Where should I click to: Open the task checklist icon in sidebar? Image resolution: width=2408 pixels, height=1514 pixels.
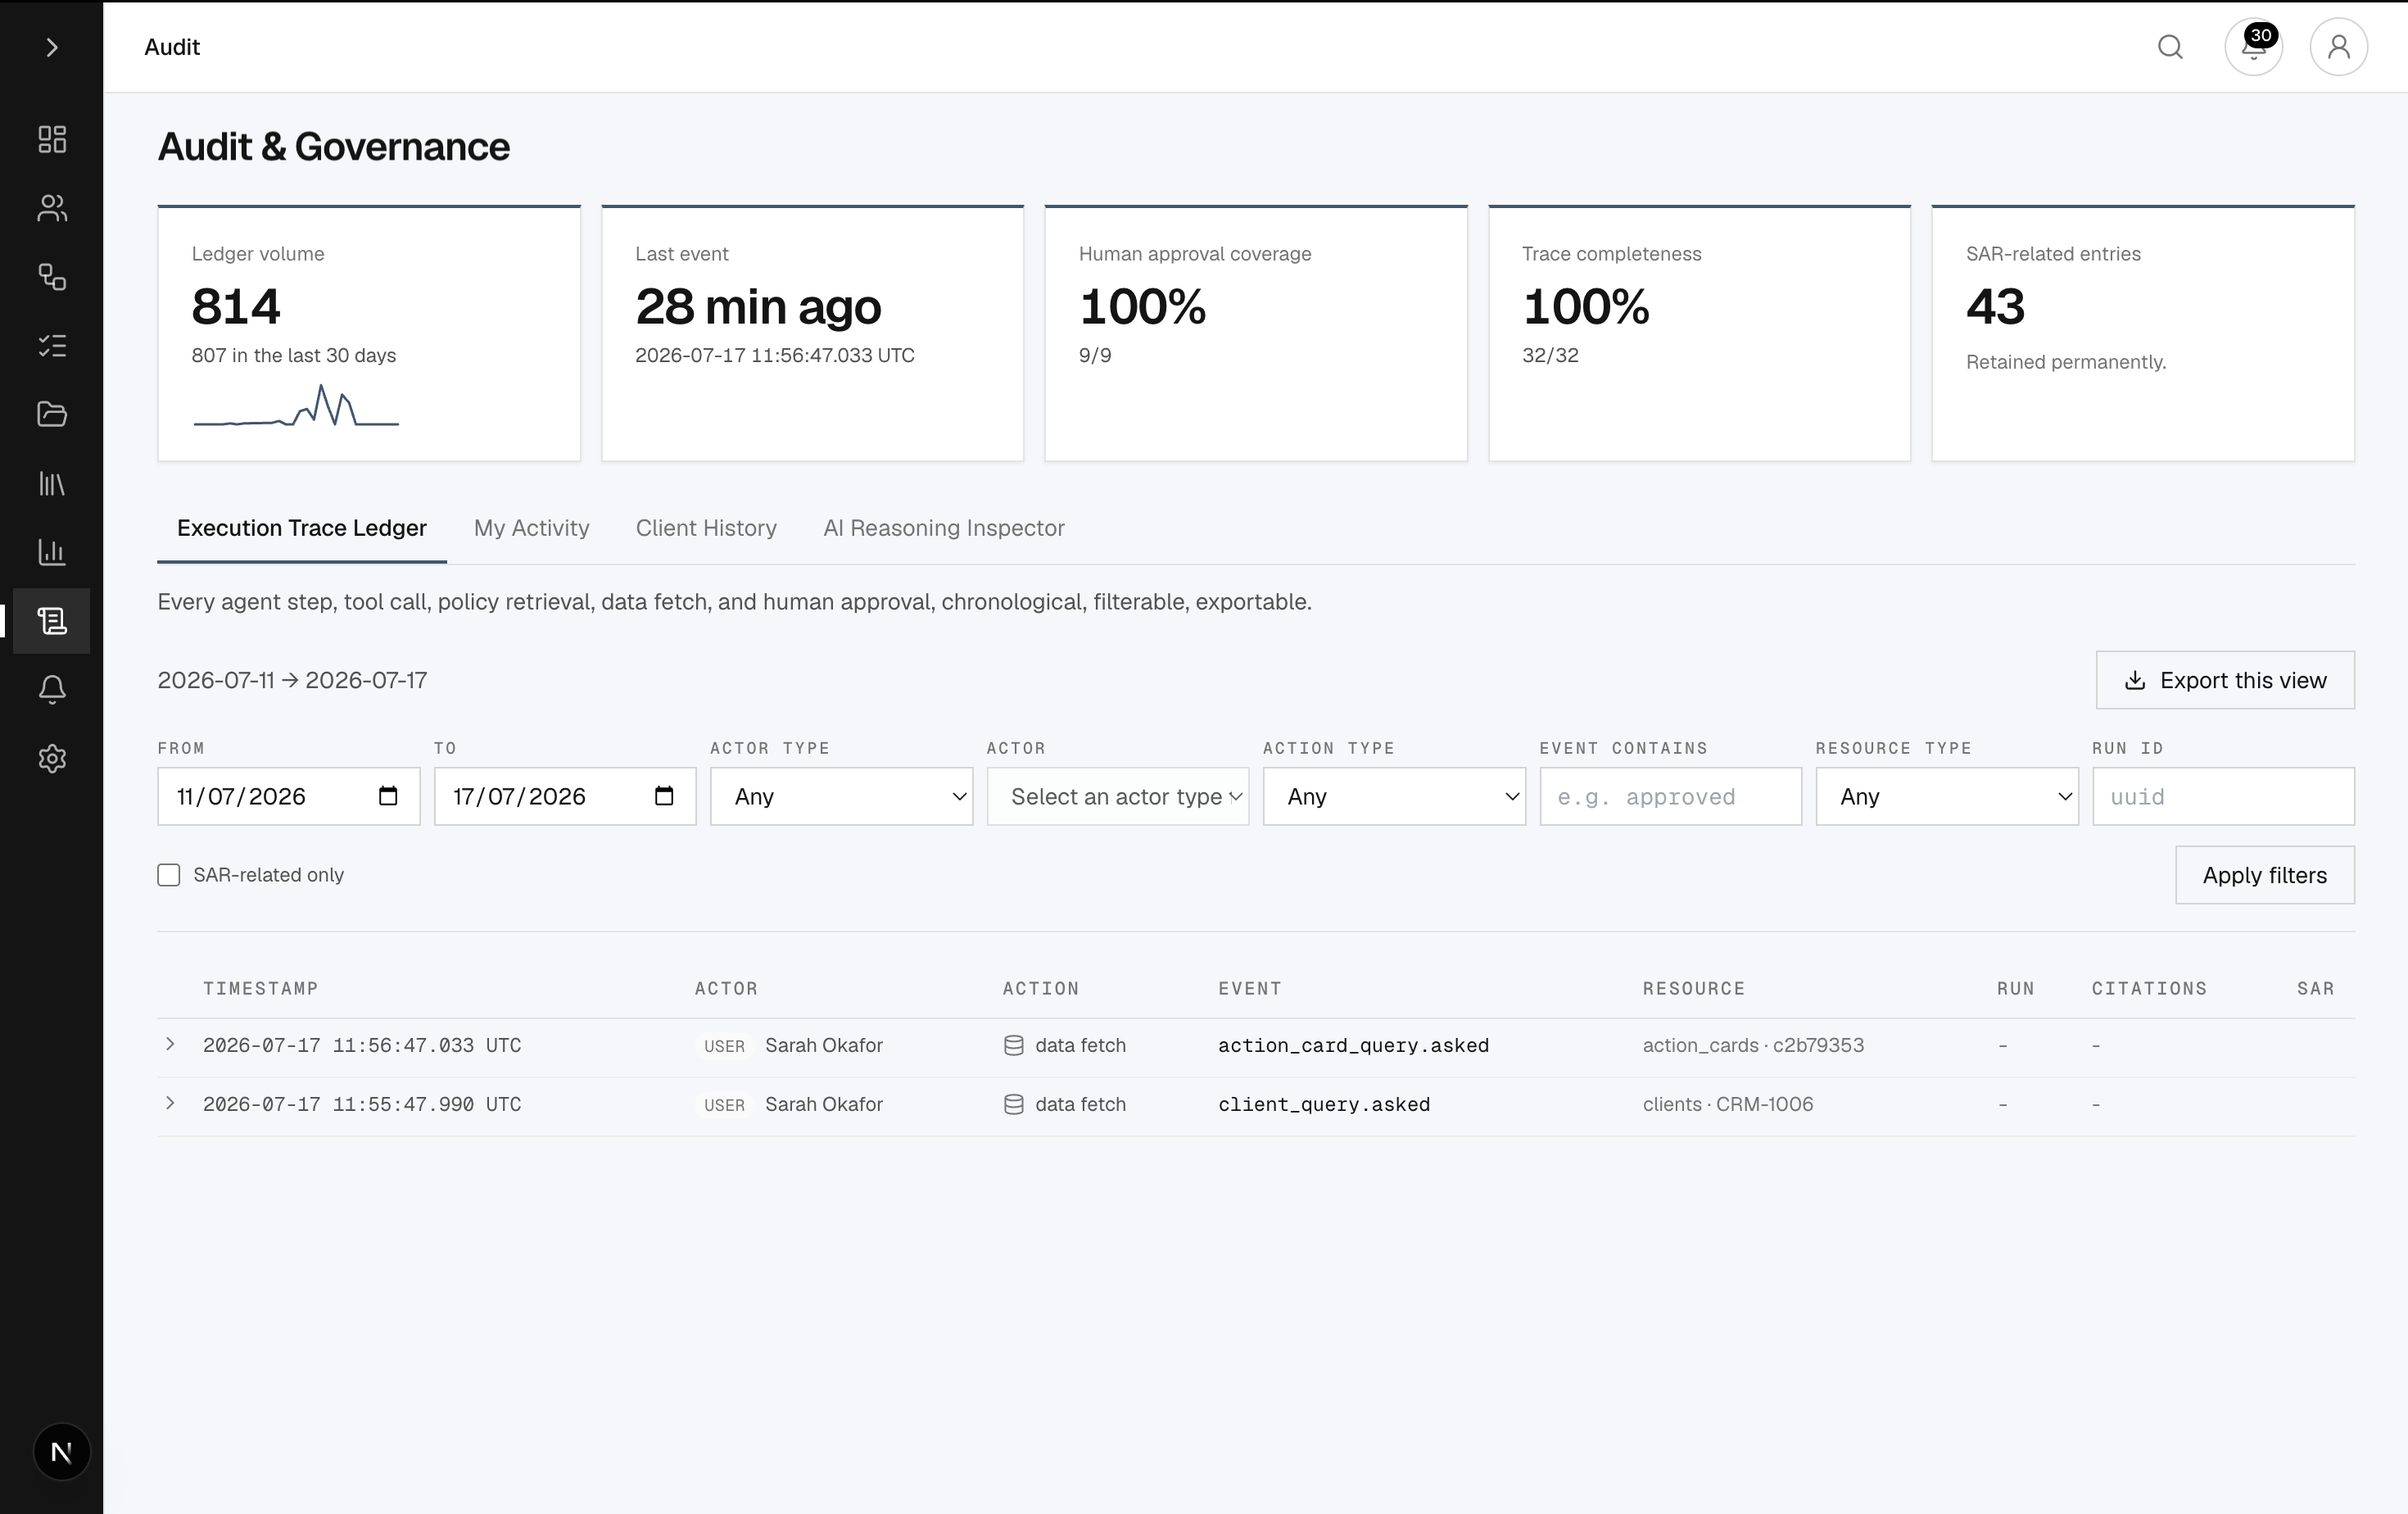pos(52,346)
